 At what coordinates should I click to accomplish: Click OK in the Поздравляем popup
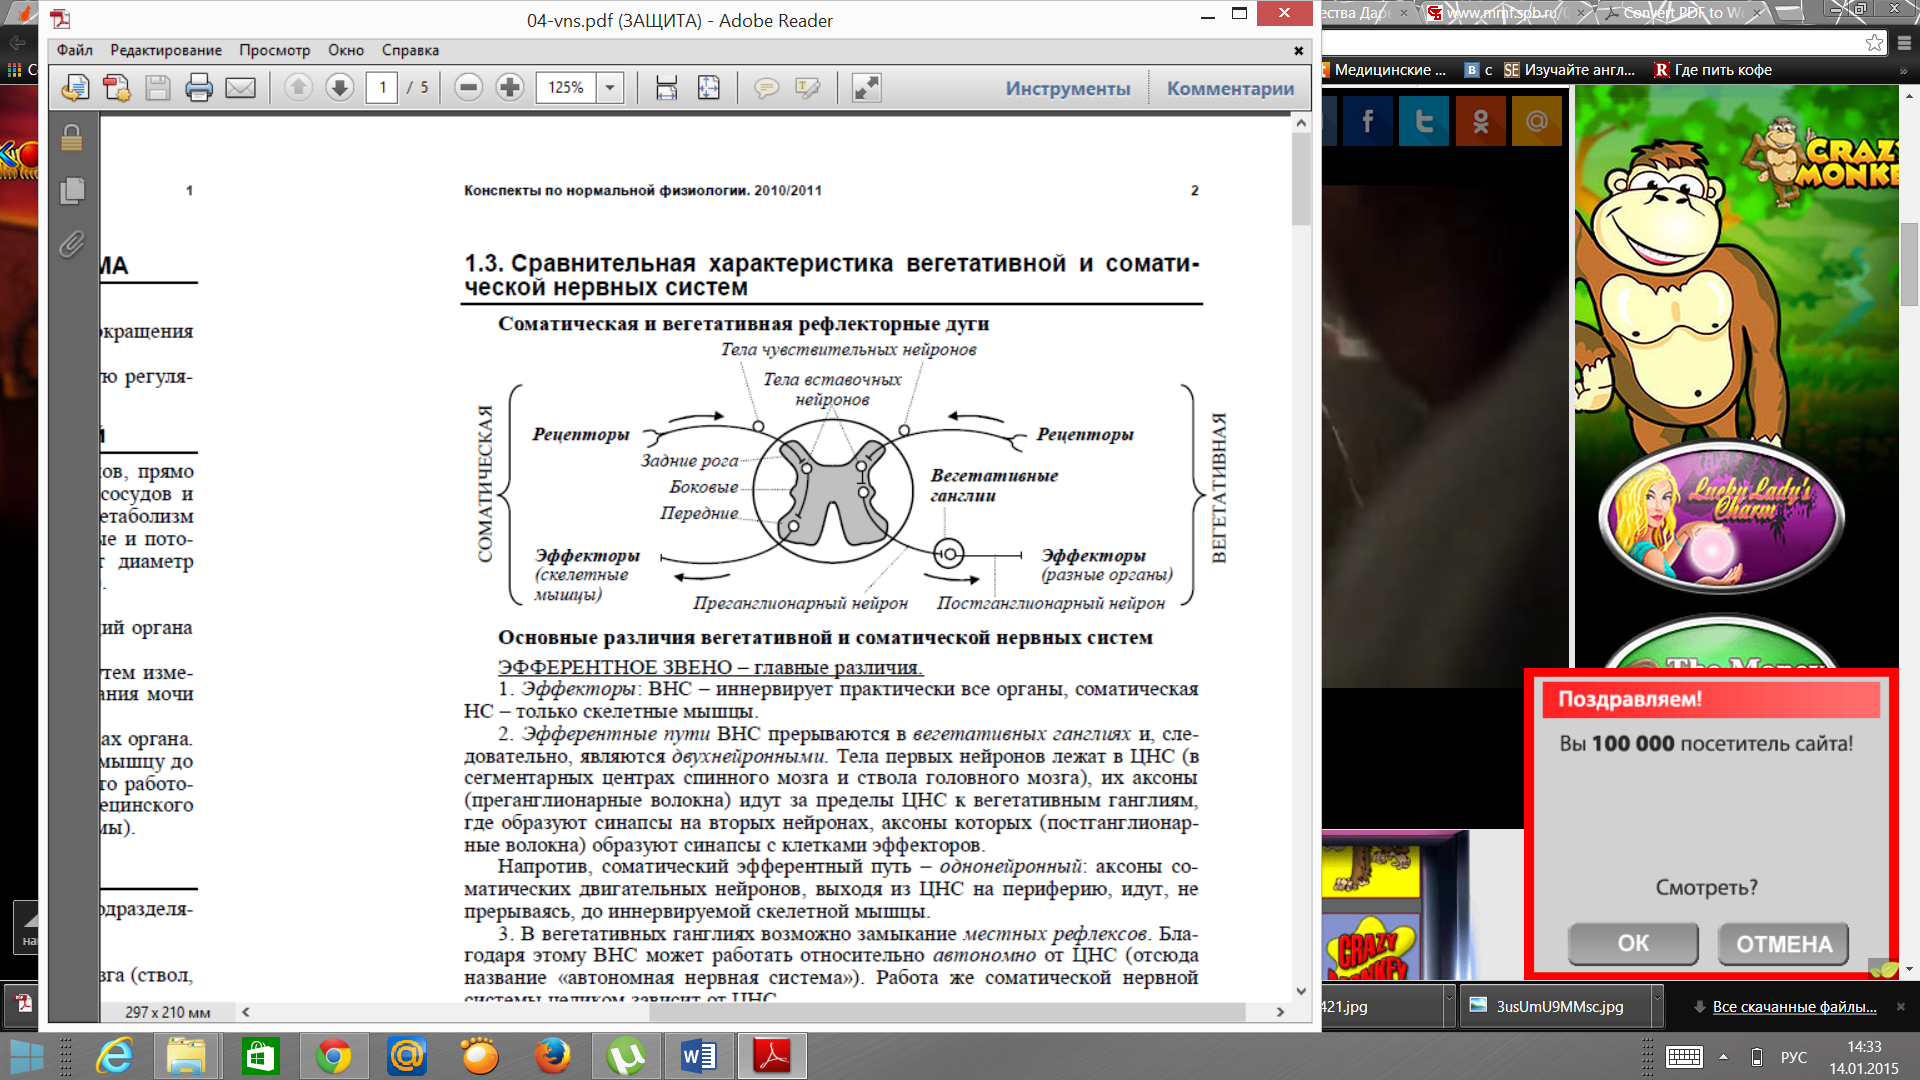pos(1633,943)
